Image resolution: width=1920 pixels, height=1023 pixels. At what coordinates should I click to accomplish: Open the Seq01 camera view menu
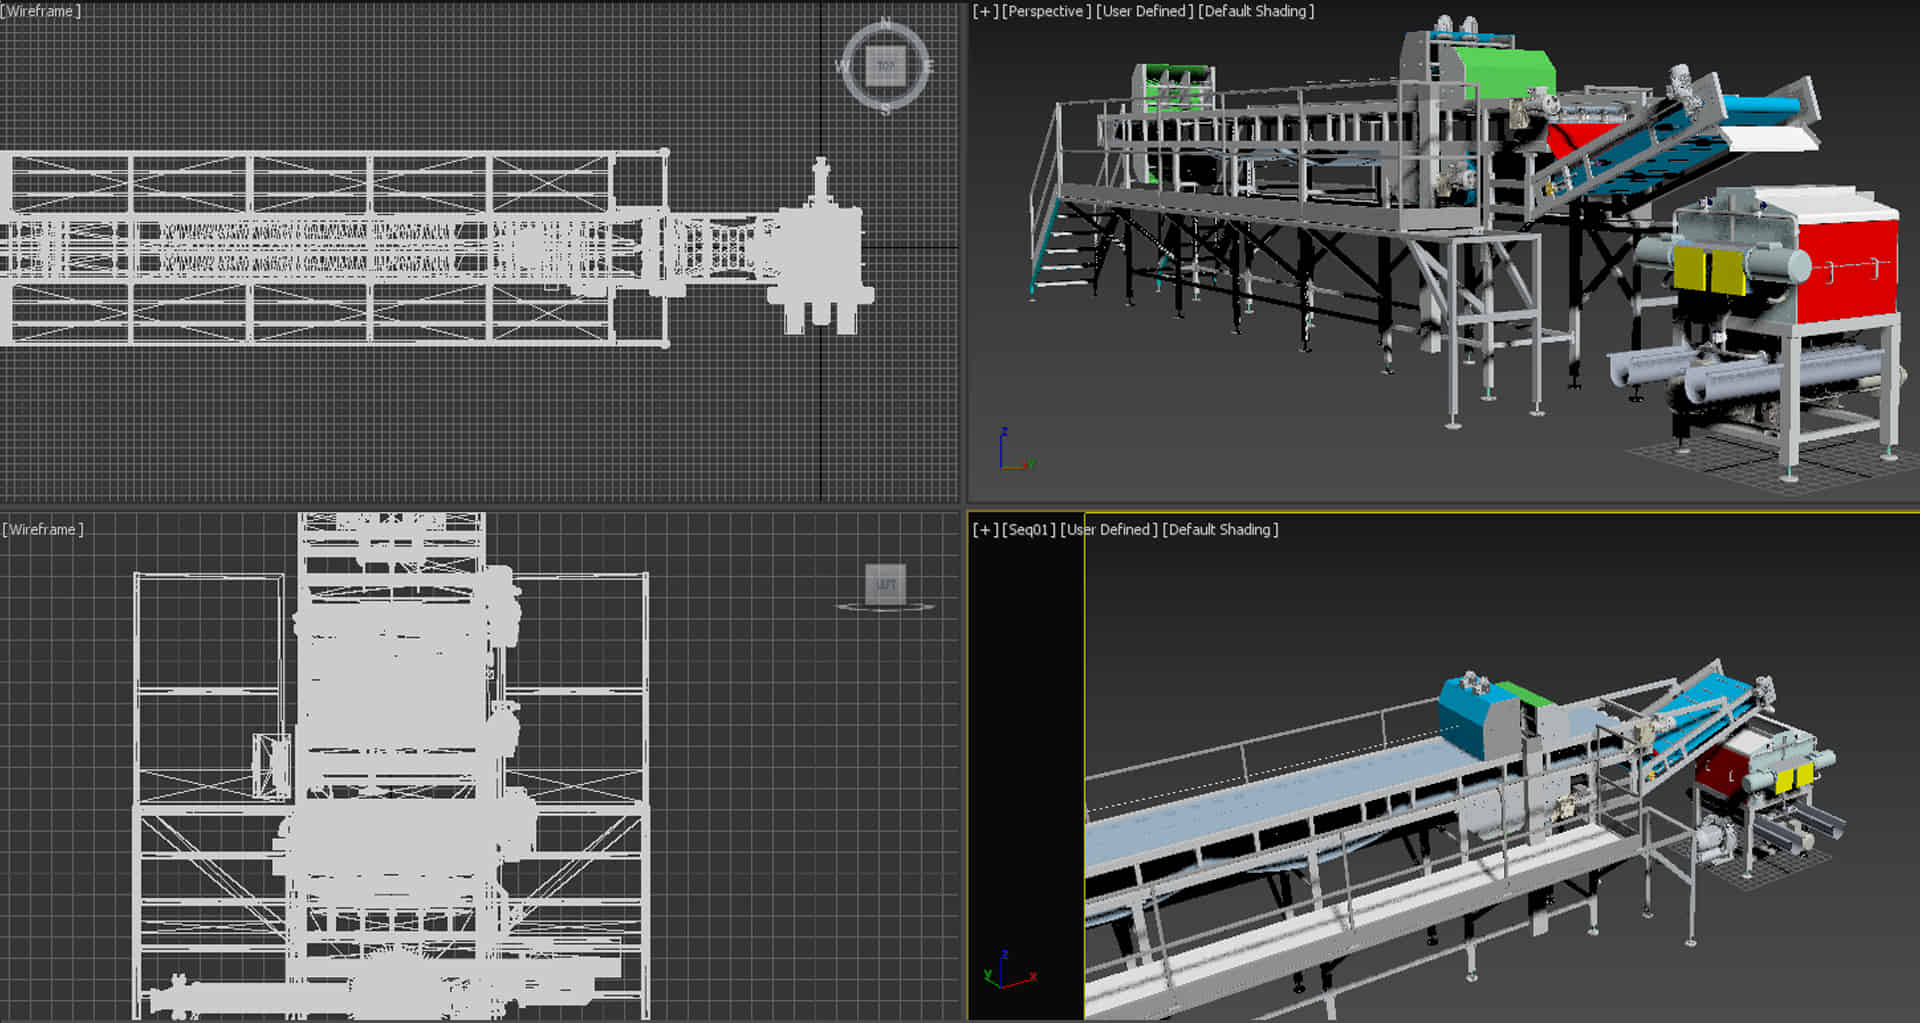pos(1029,529)
